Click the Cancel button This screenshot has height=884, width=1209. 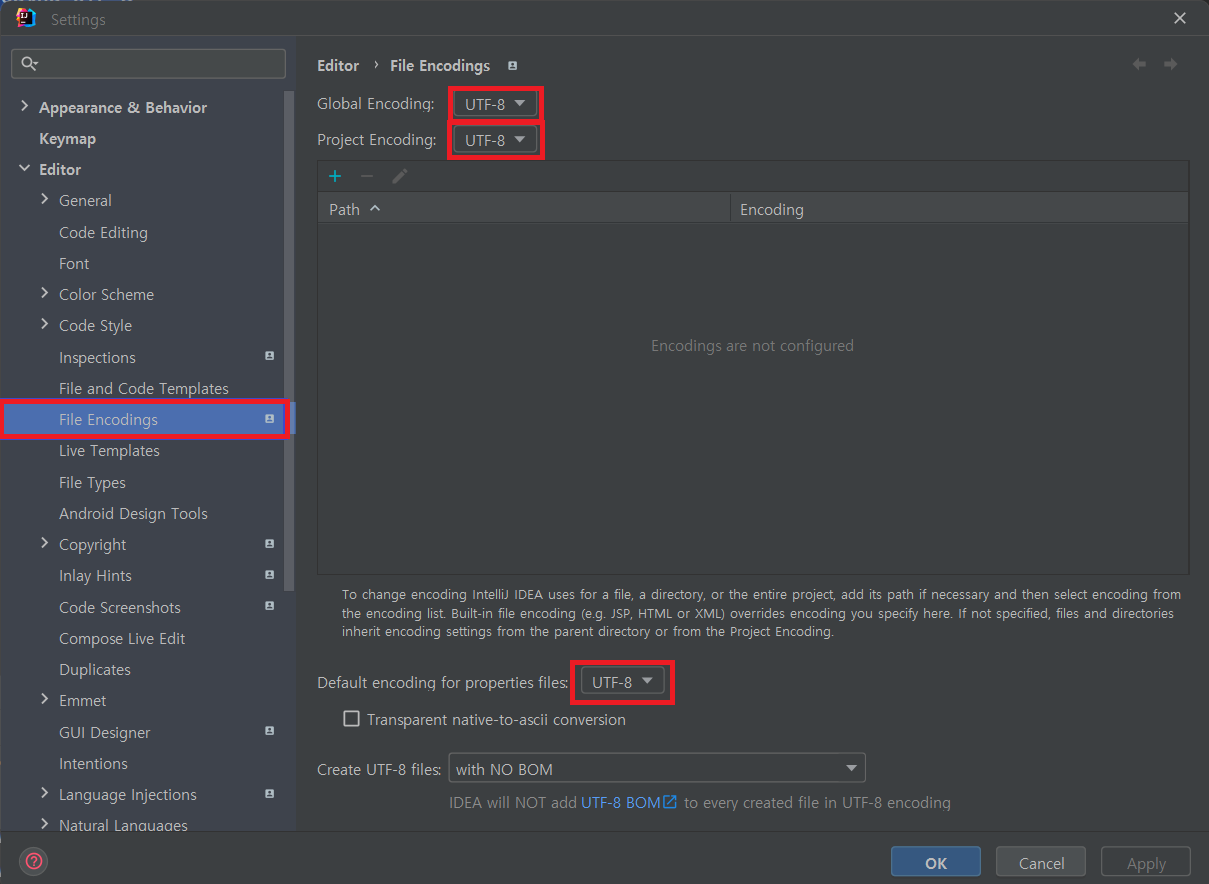point(1041,863)
